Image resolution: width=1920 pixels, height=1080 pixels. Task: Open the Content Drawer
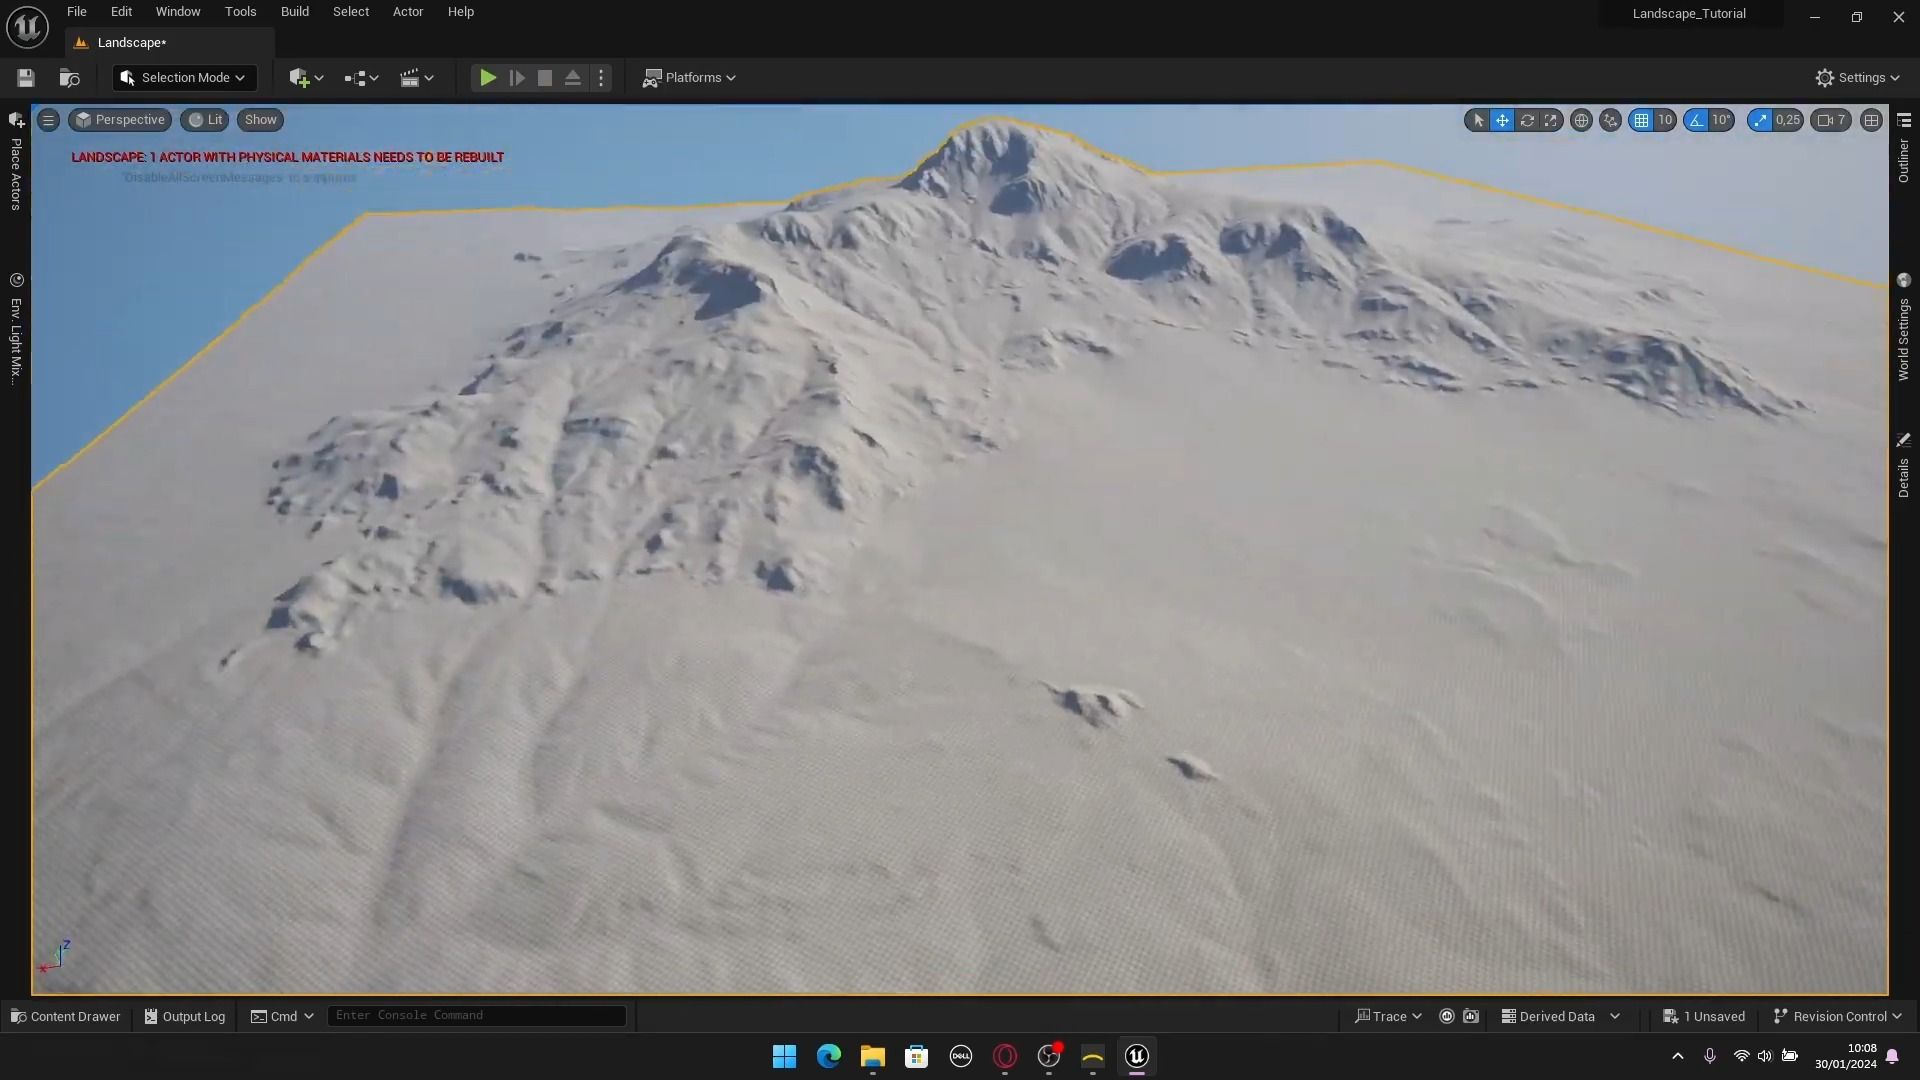(x=65, y=1016)
